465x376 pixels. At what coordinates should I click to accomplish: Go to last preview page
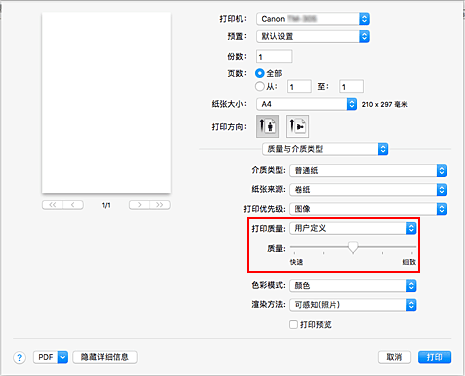click(160, 205)
